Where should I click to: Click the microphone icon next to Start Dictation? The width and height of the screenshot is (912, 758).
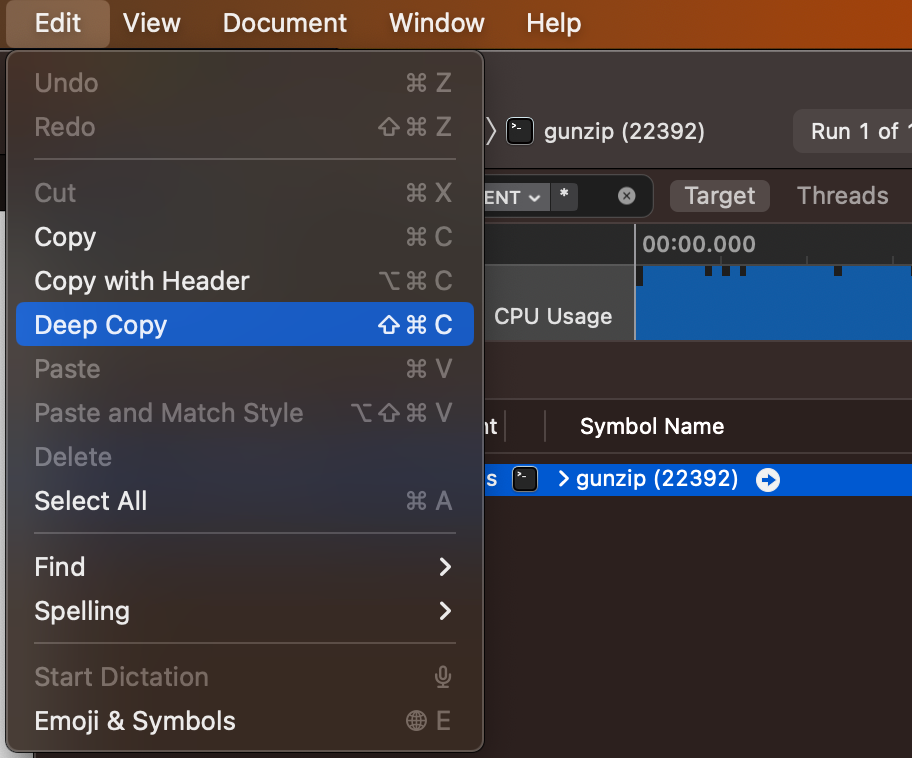tap(442, 677)
